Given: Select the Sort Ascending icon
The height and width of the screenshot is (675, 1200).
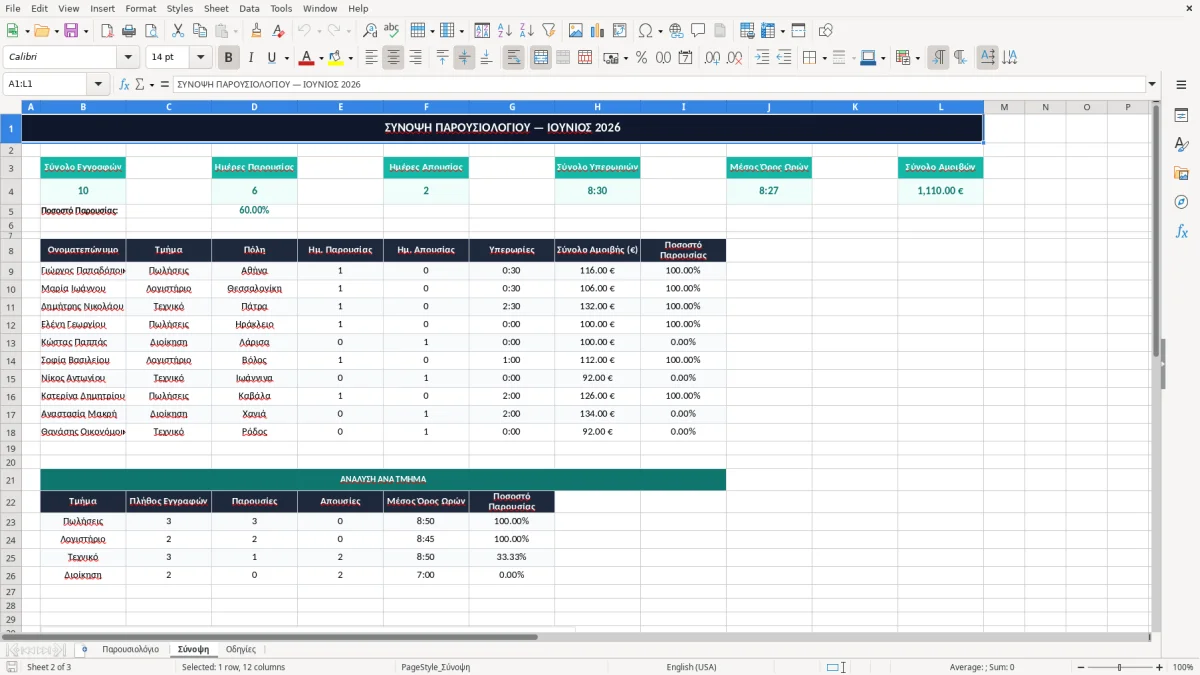Looking at the screenshot, I should pyautogui.click(x=505, y=31).
